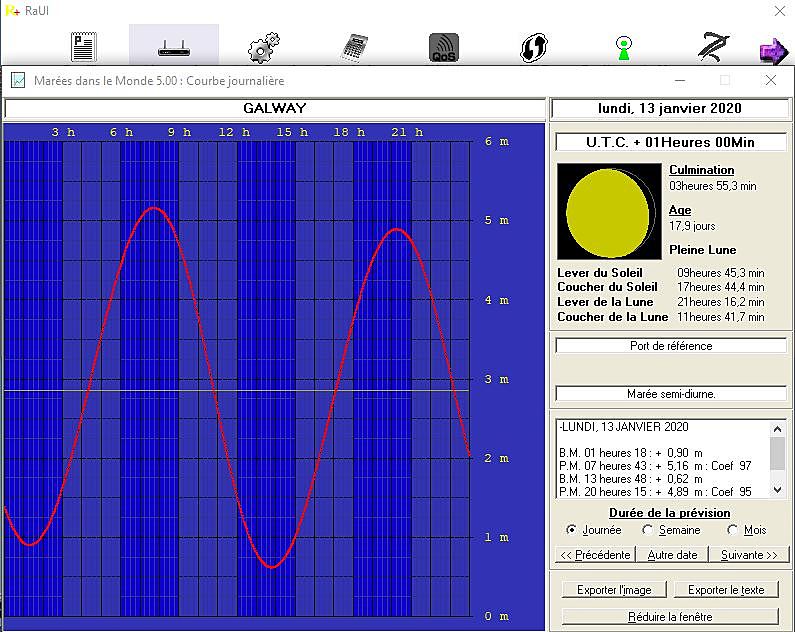Click the purple right arrow icon
The height and width of the screenshot is (632, 795).
pyautogui.click(x=773, y=51)
